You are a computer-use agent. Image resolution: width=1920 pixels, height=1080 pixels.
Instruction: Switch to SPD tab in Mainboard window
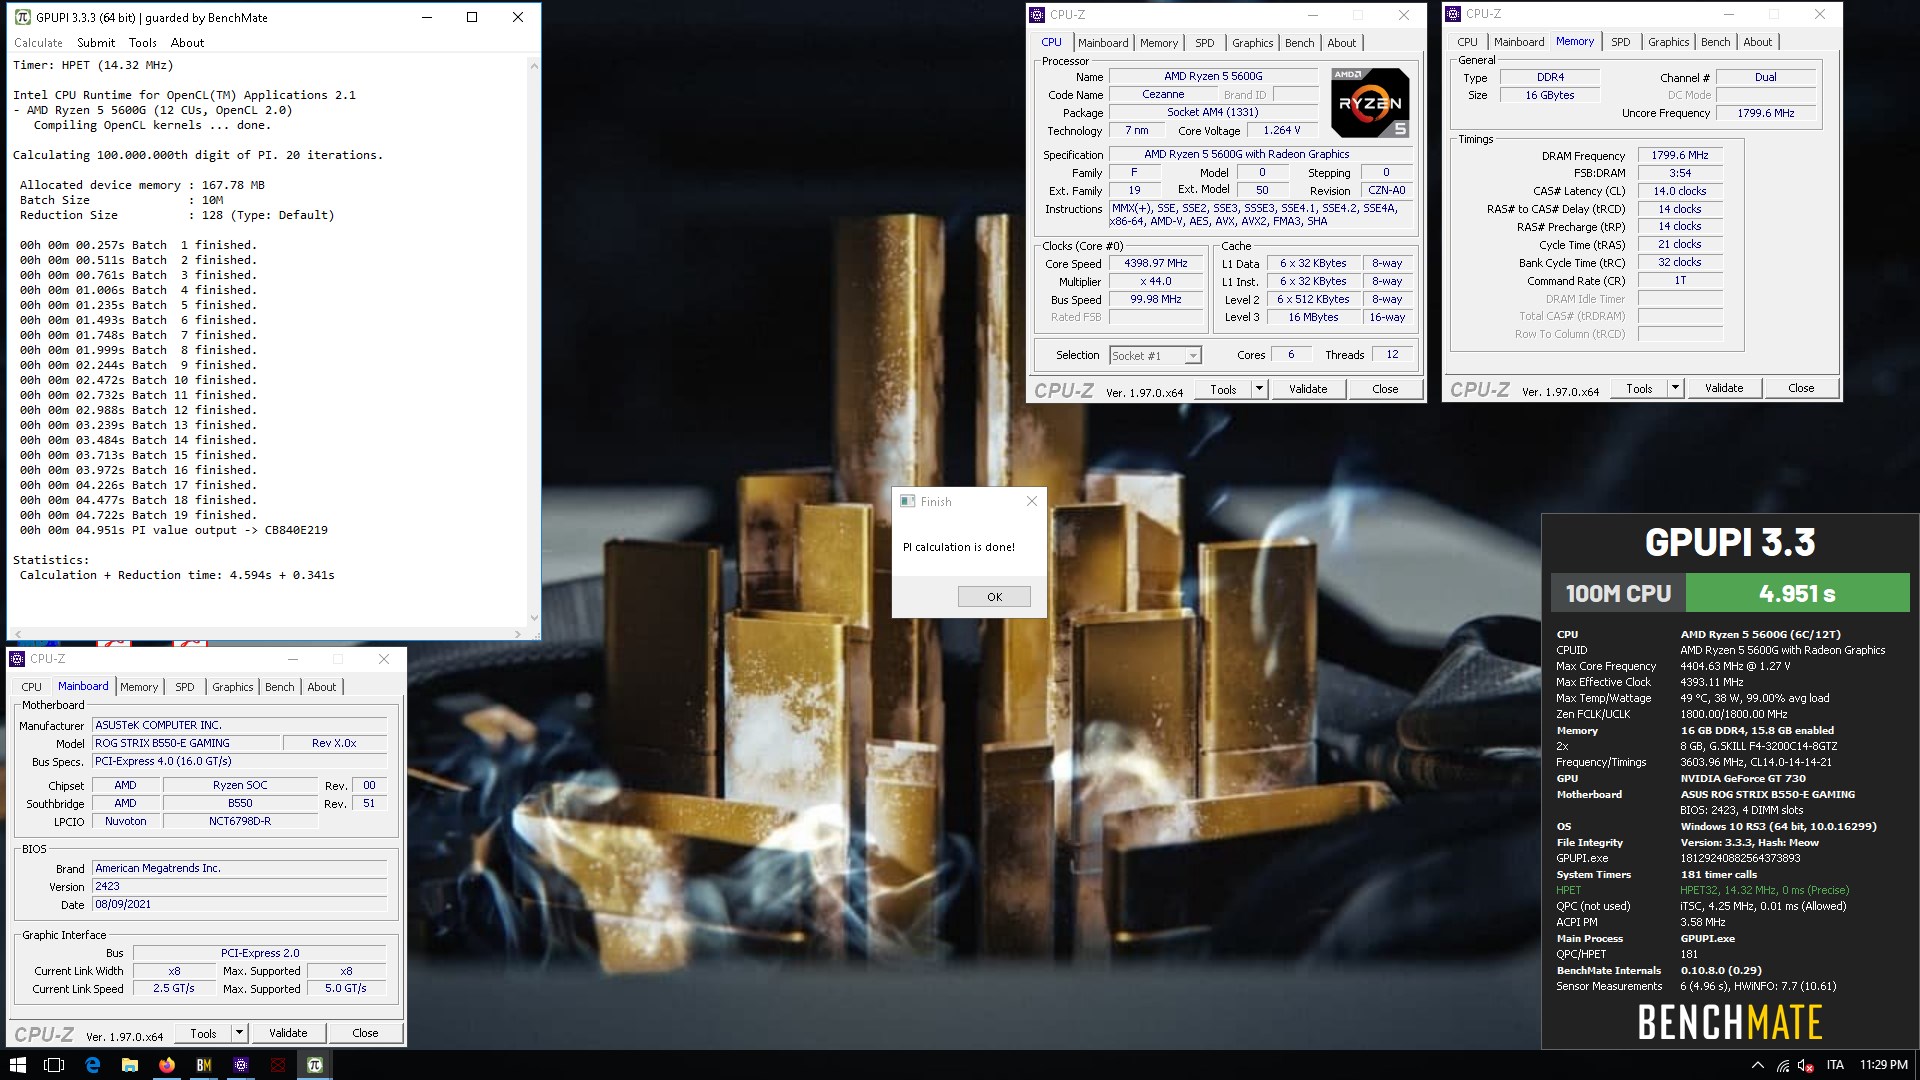coord(185,687)
